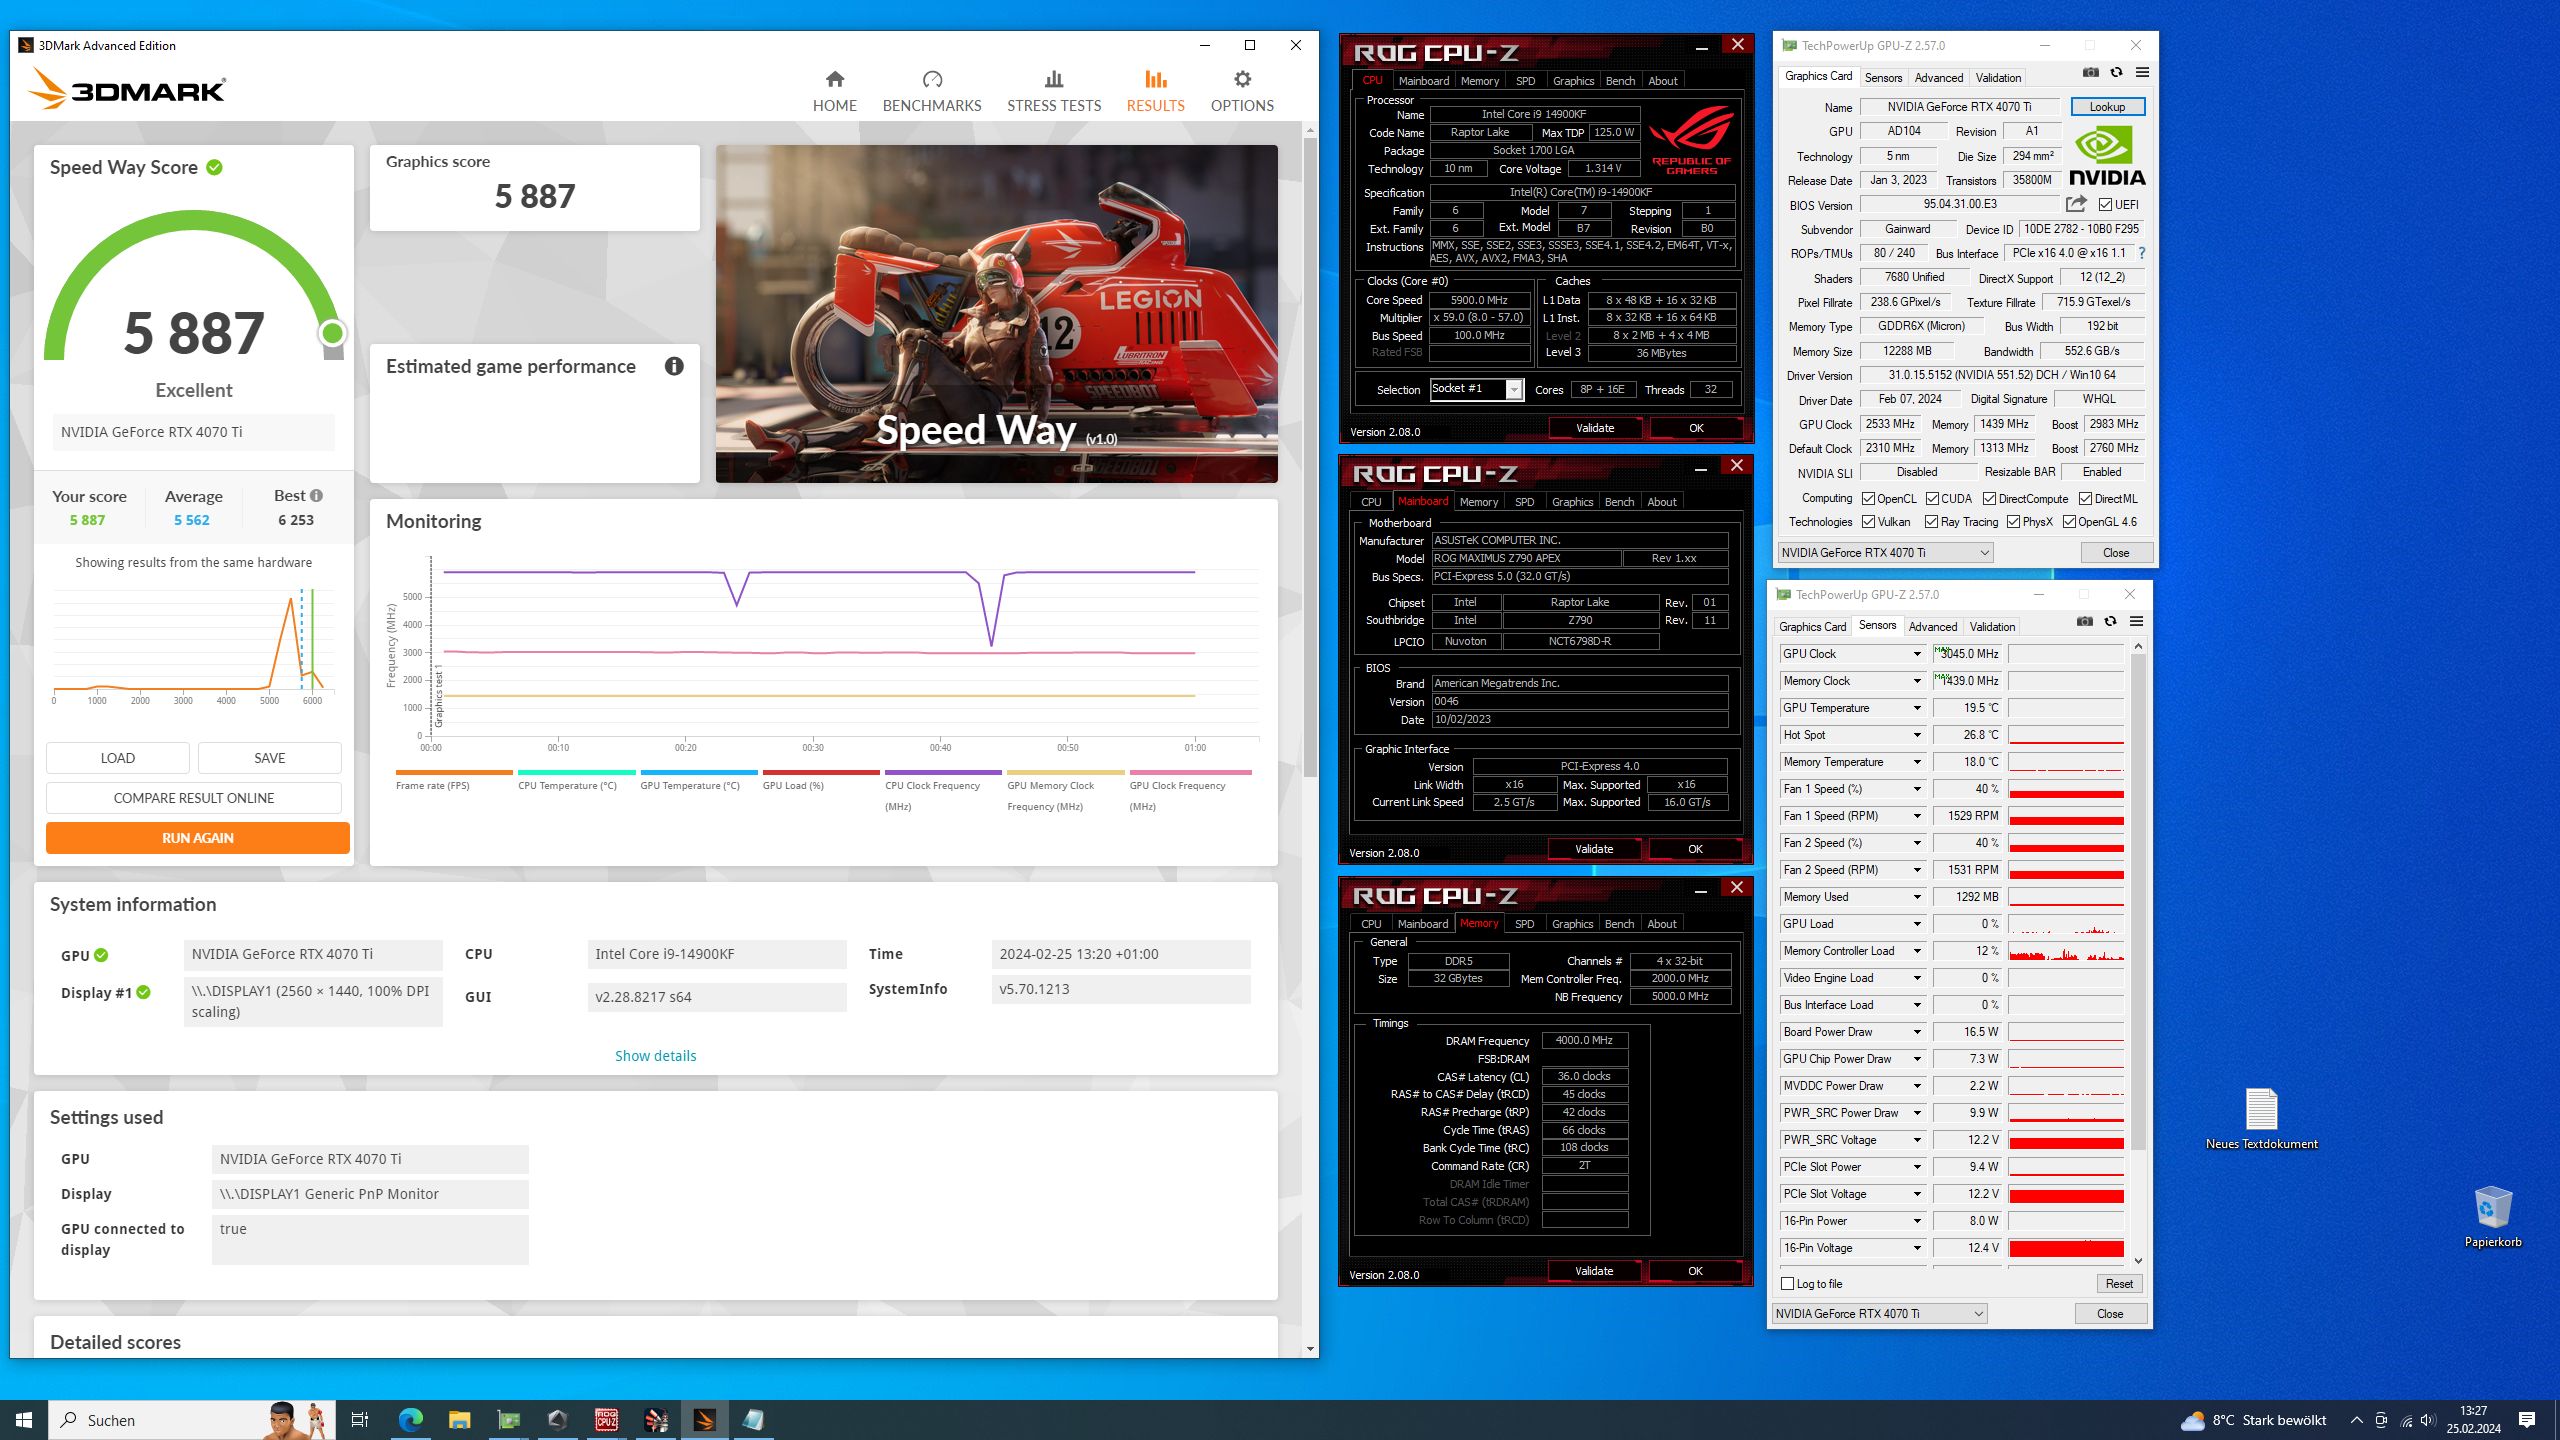Toggle OpenCL checkbox in GPU-Z
Screen dimensions: 2560x1440
click(x=1868, y=498)
